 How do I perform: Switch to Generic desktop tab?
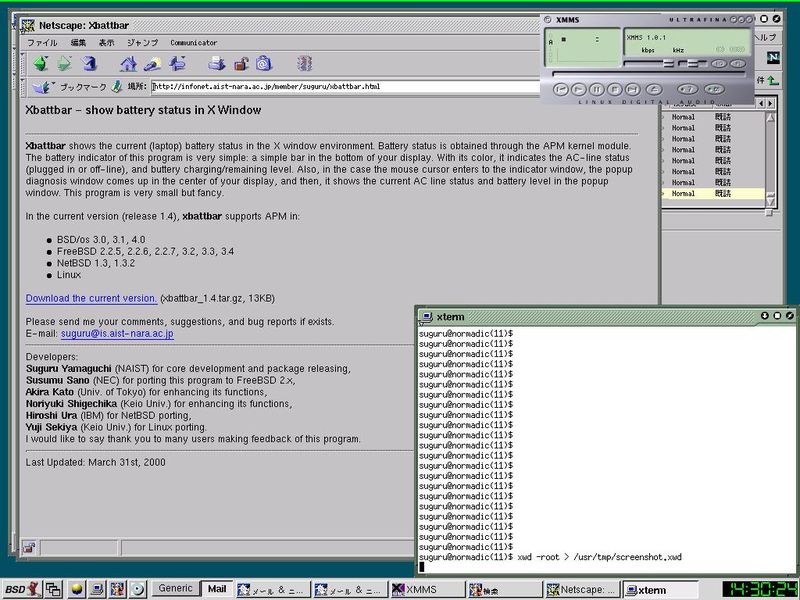[x=176, y=588]
